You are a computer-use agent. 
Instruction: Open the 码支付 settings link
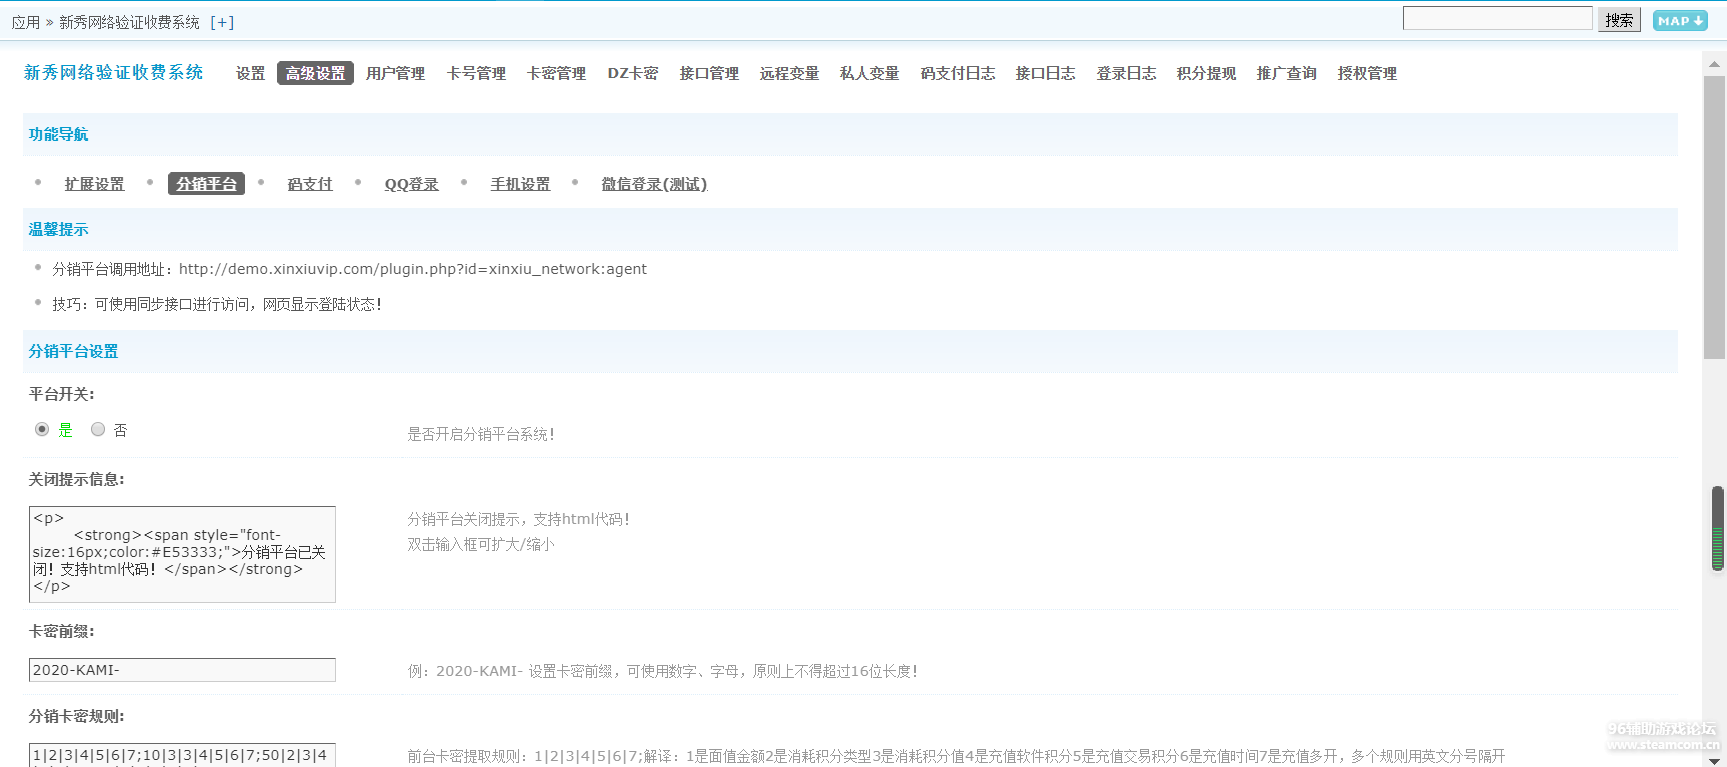pyautogui.click(x=310, y=184)
